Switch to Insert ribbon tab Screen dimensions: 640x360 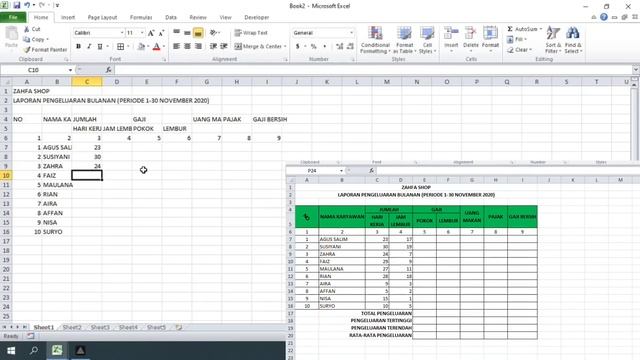[68, 17]
